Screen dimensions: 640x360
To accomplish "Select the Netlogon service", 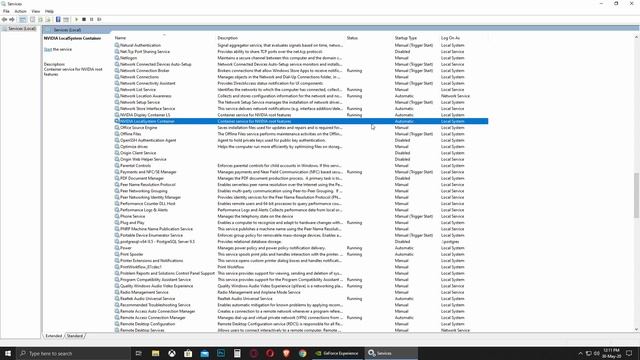I will pos(301,58).
